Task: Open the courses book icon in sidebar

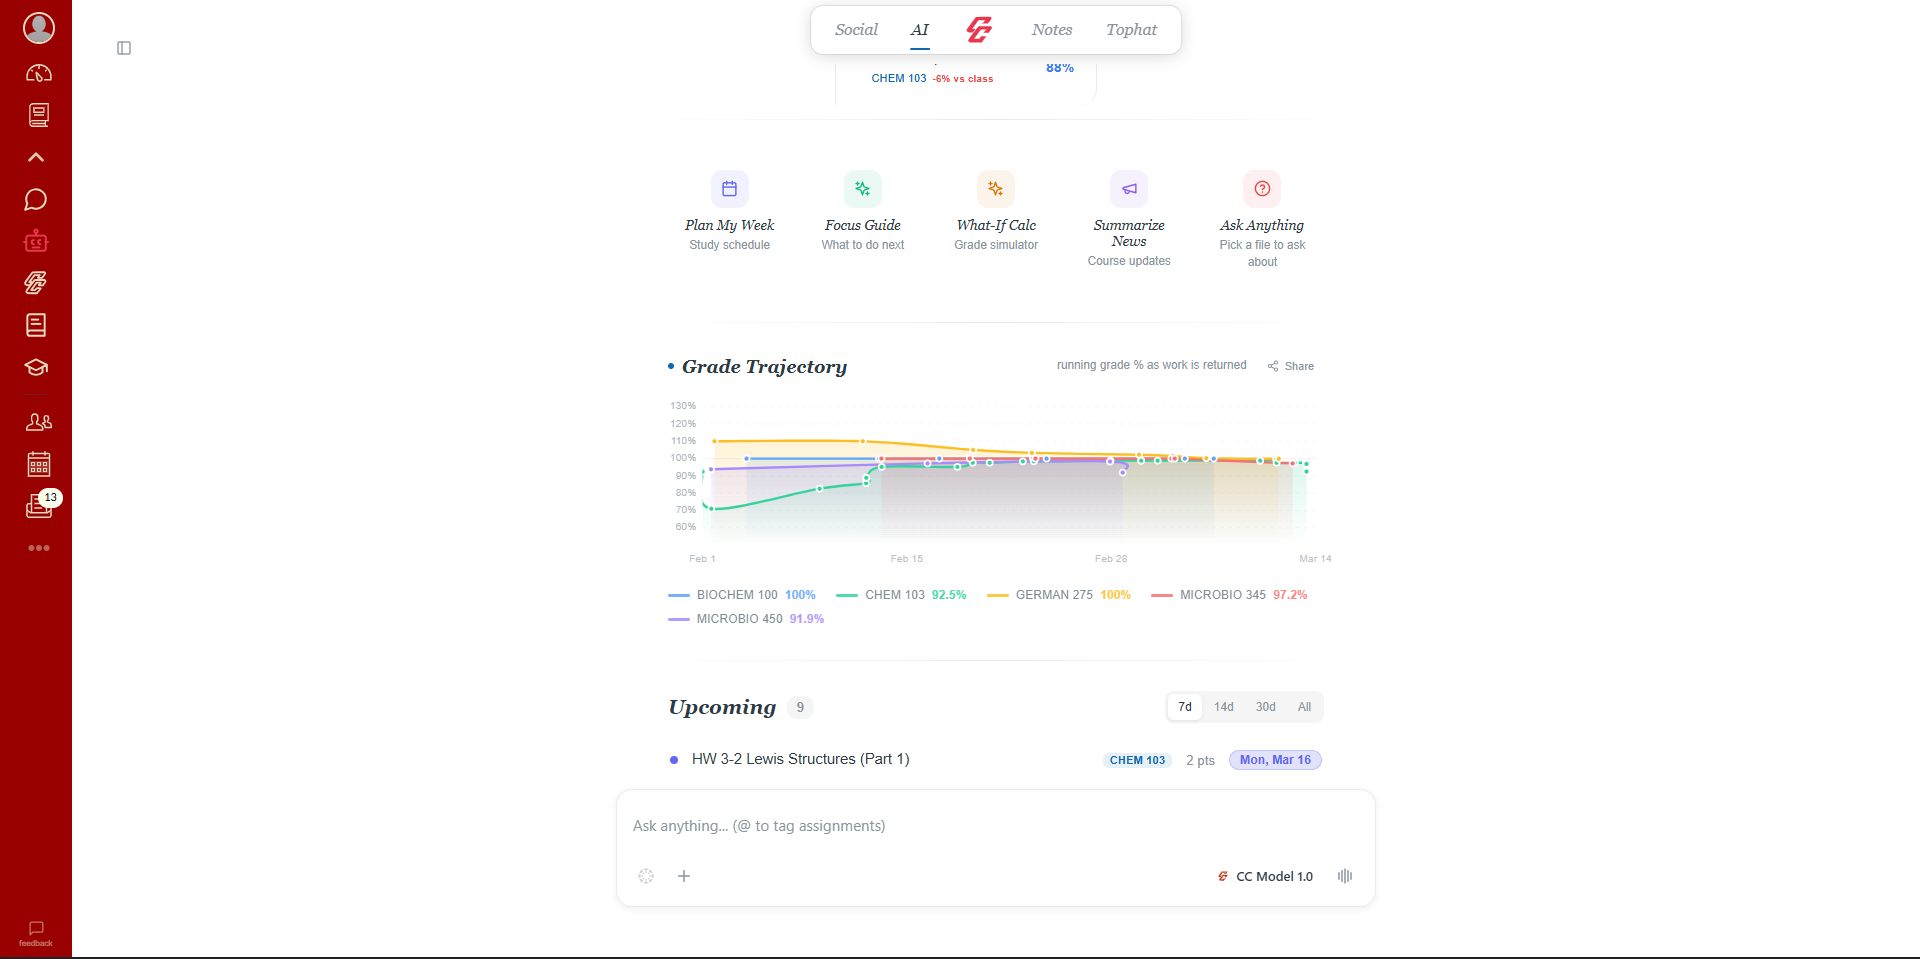Action: [38, 115]
